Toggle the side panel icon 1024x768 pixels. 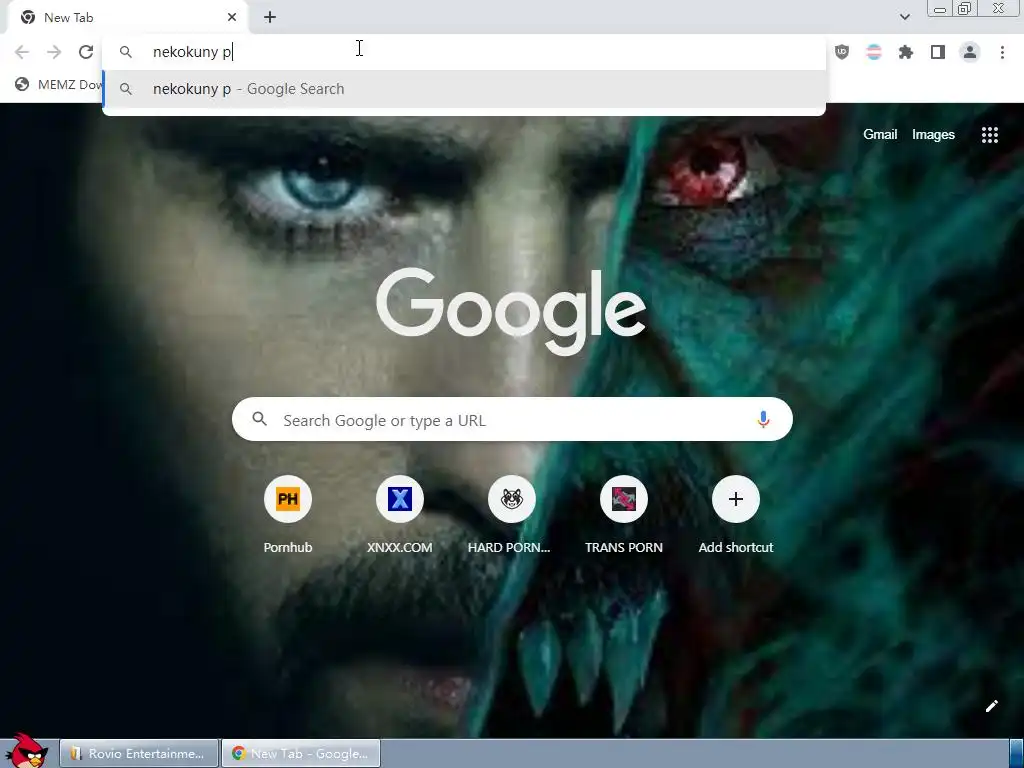coord(938,52)
